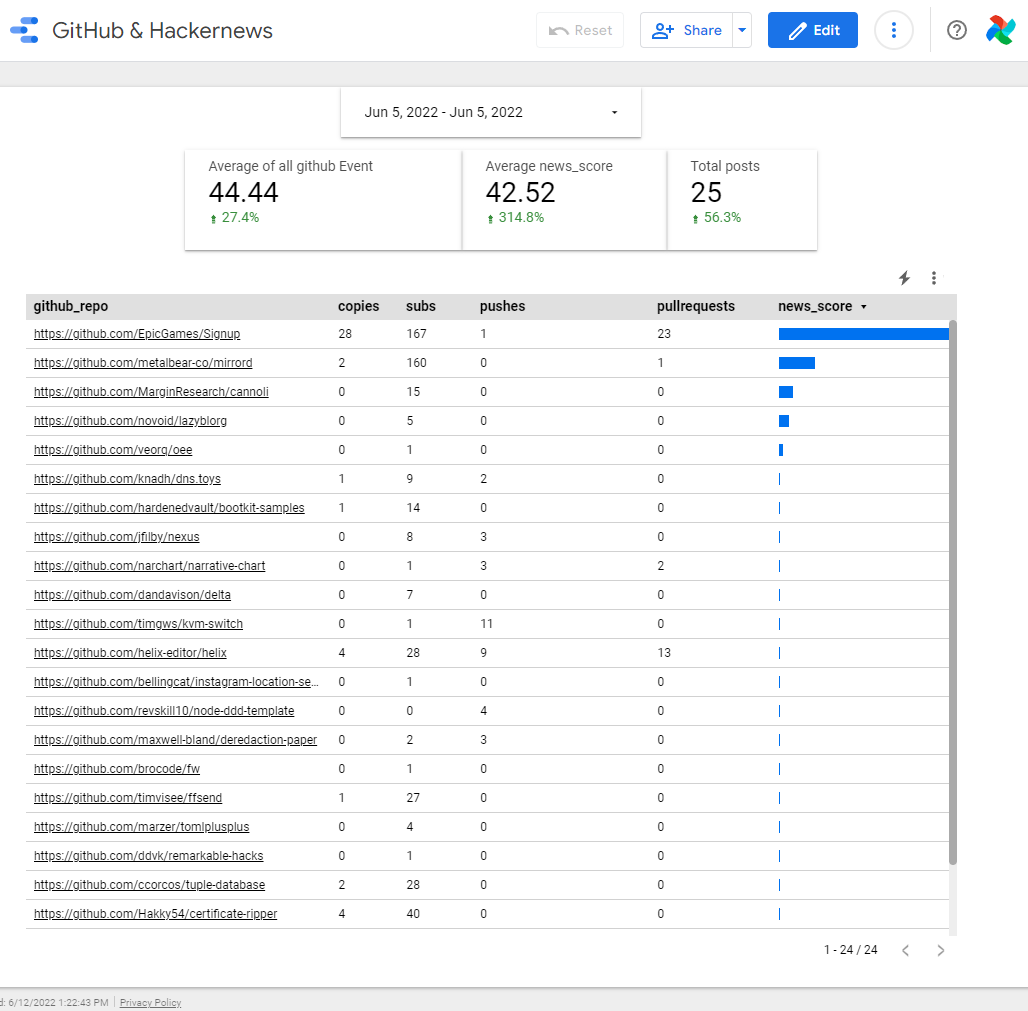This screenshot has height=1011, width=1028.
Task: Expand the Share options dropdown arrow
Action: [742, 30]
